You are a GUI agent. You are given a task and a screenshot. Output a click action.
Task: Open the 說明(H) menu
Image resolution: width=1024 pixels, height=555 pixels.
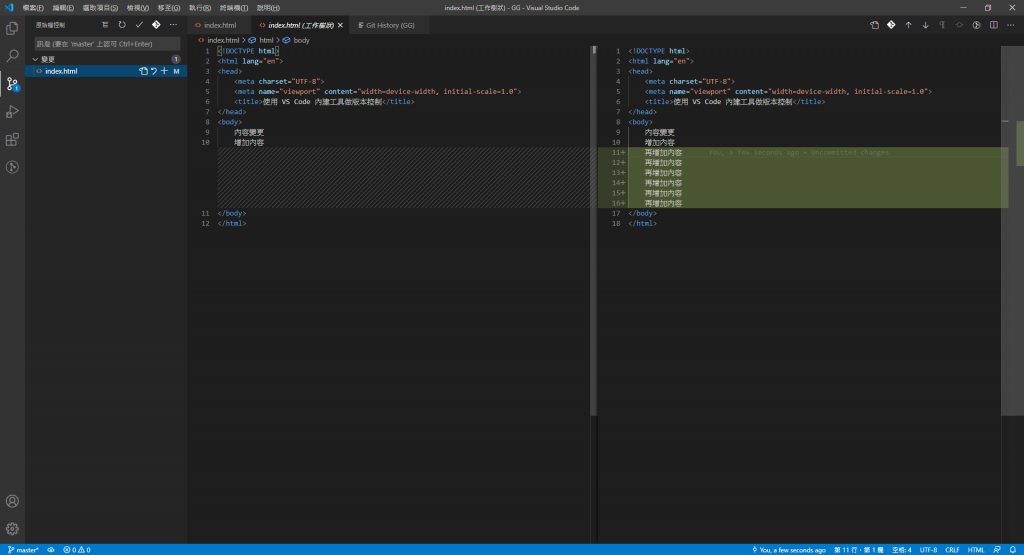268,8
